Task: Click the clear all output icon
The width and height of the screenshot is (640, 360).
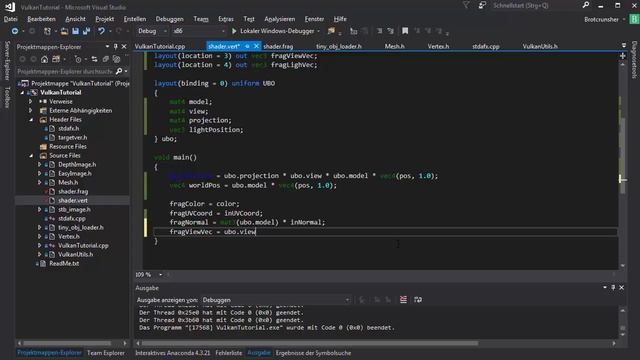Action: coord(403,300)
